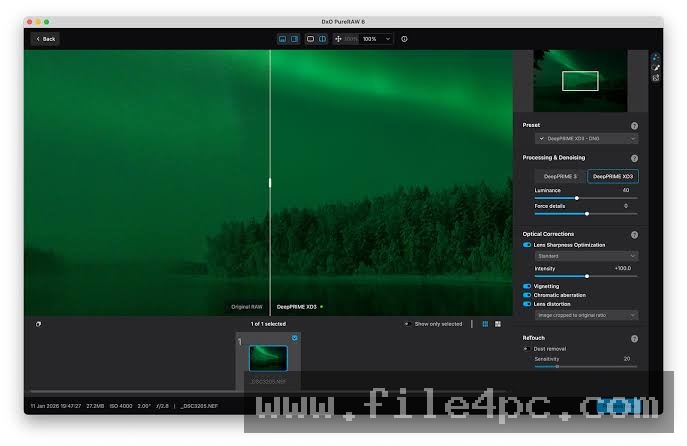This screenshot has height=446, width=687.
Task: Toggle Show only selected switch
Action: (x=407, y=324)
